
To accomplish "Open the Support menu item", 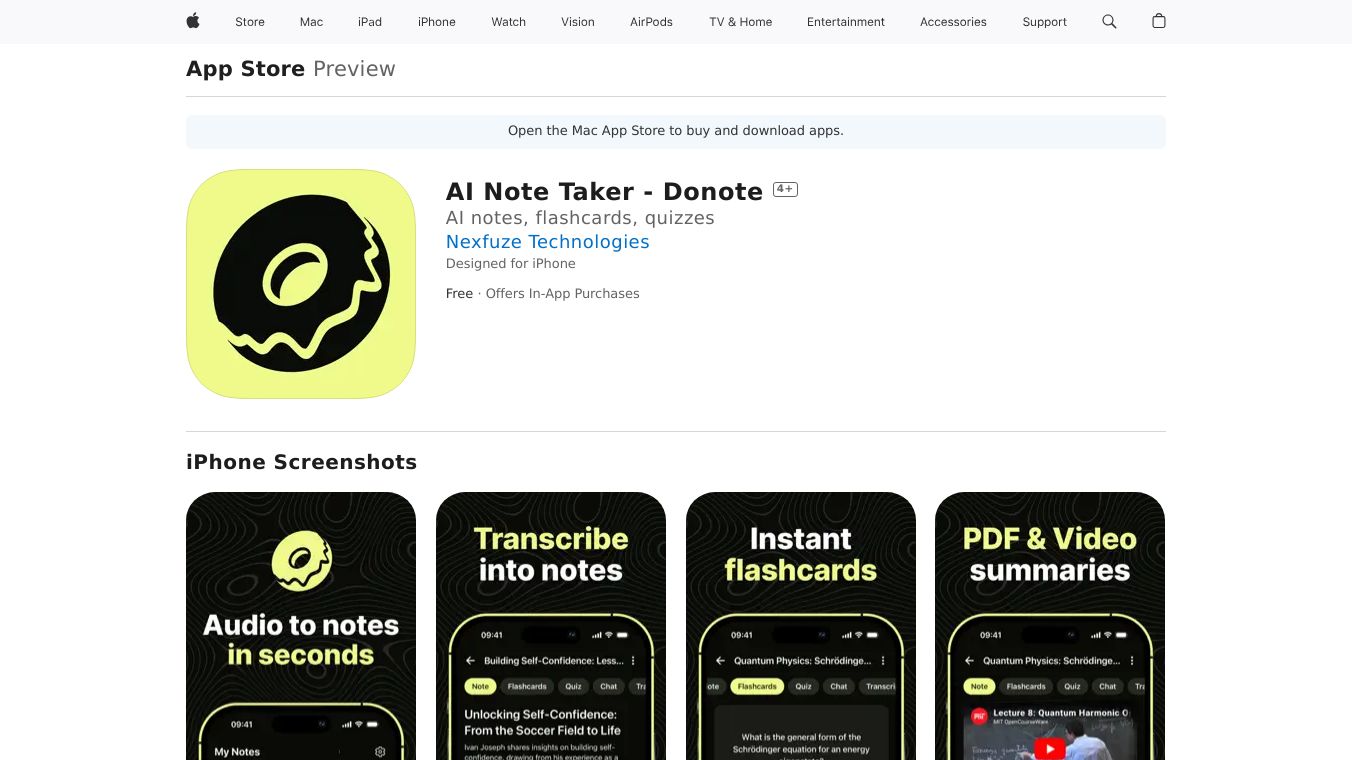I will 1044,22.
